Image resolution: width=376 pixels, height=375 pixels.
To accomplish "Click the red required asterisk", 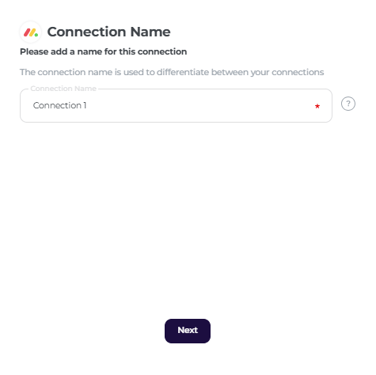I will [x=317, y=106].
